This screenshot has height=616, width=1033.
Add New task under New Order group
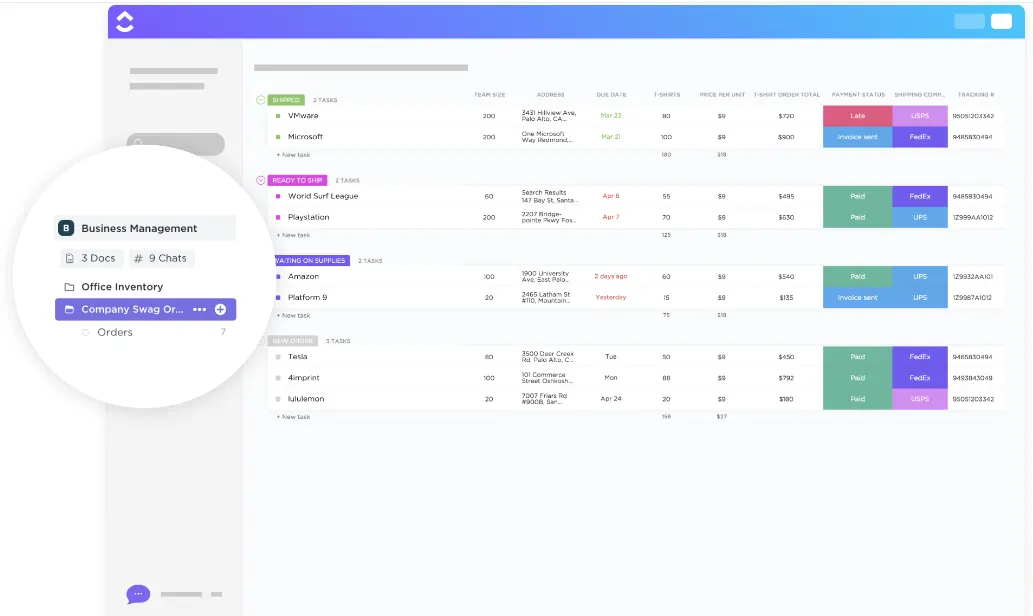293,417
